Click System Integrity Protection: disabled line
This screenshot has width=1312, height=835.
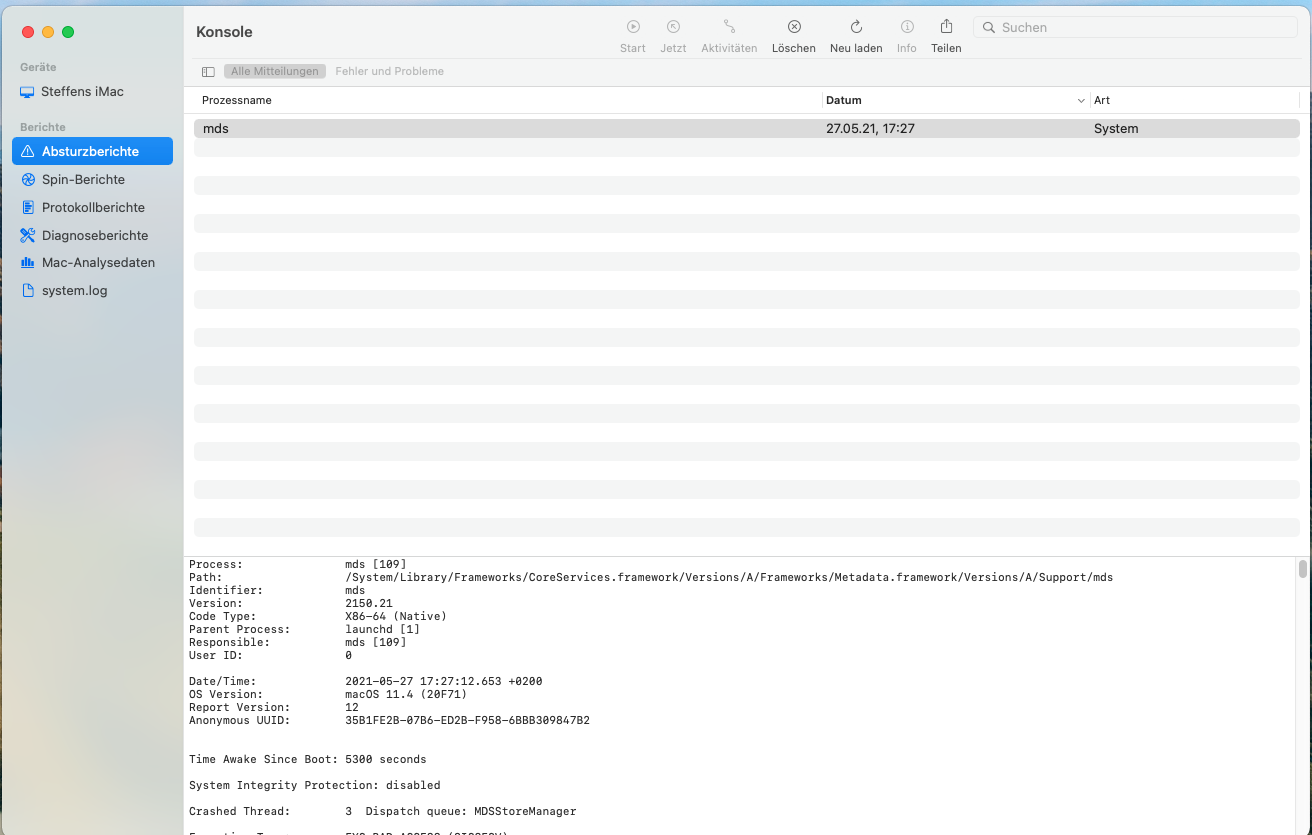pos(315,785)
